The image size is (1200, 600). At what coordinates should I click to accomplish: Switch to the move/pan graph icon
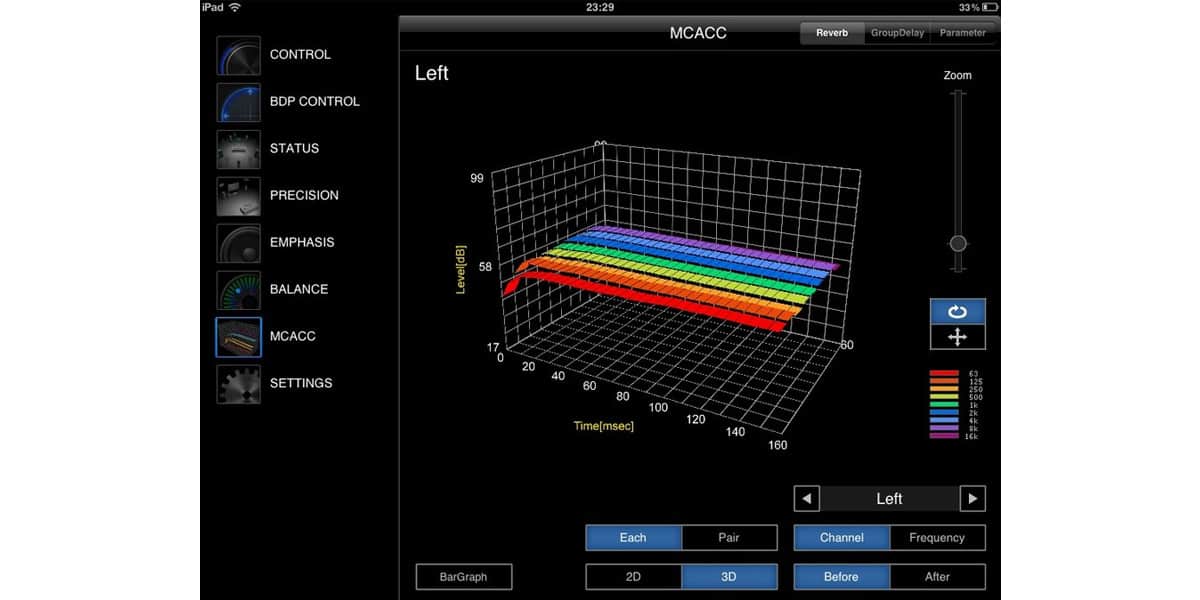[x=957, y=337]
